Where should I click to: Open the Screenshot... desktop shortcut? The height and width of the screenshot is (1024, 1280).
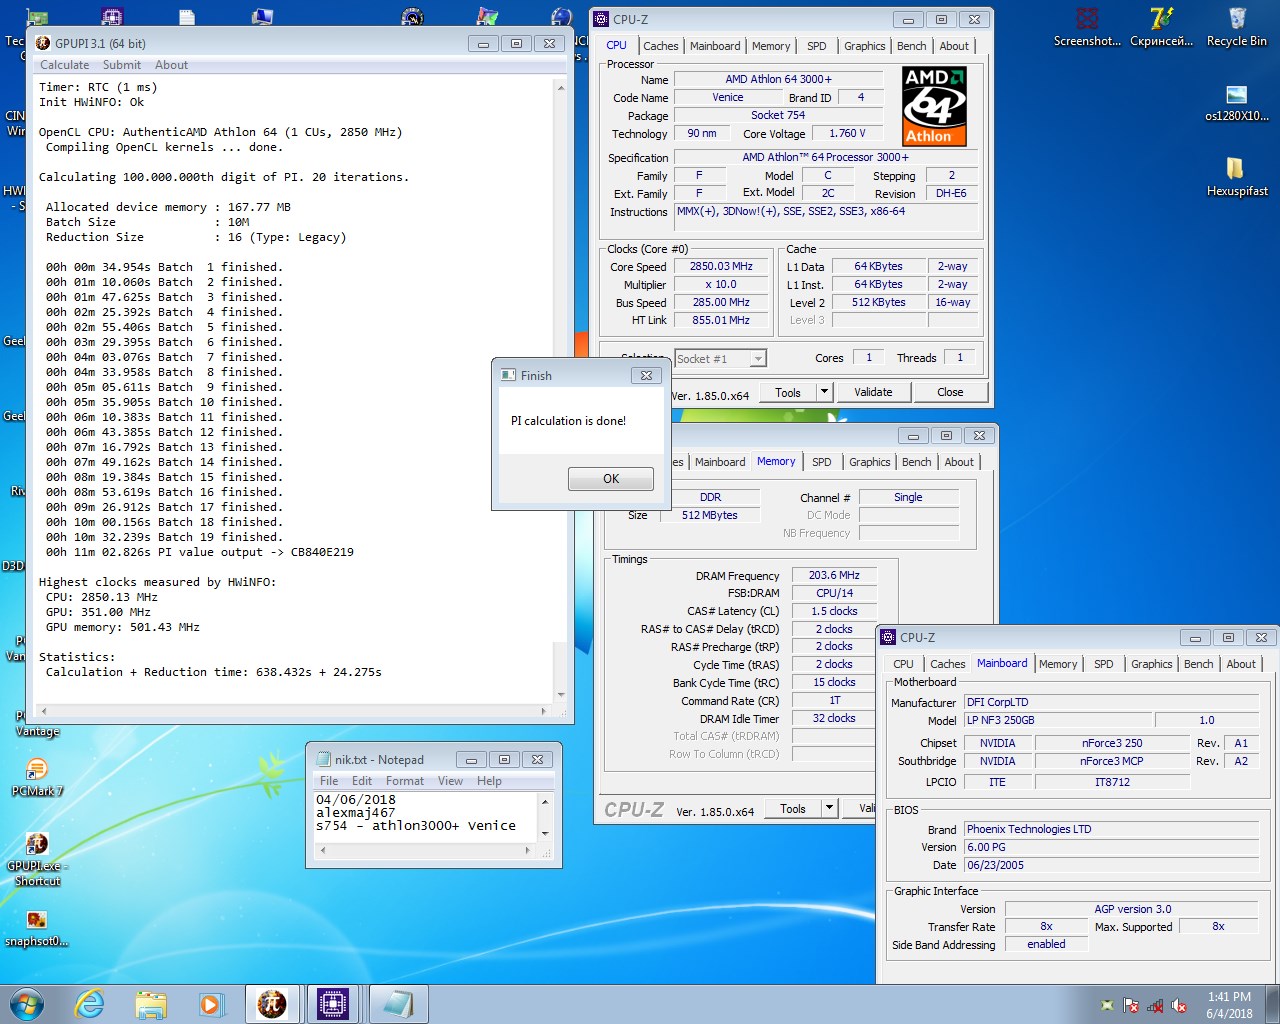[x=1087, y=28]
